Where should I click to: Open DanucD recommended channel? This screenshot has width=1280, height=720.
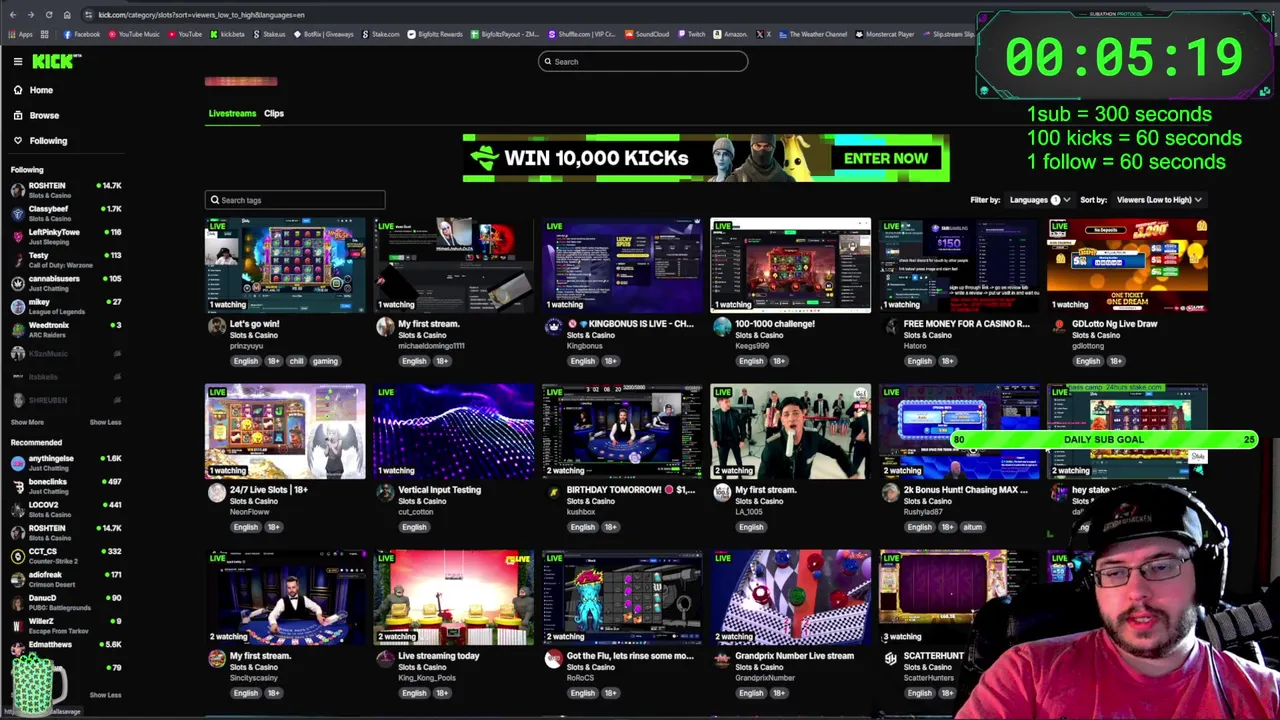[66, 602]
